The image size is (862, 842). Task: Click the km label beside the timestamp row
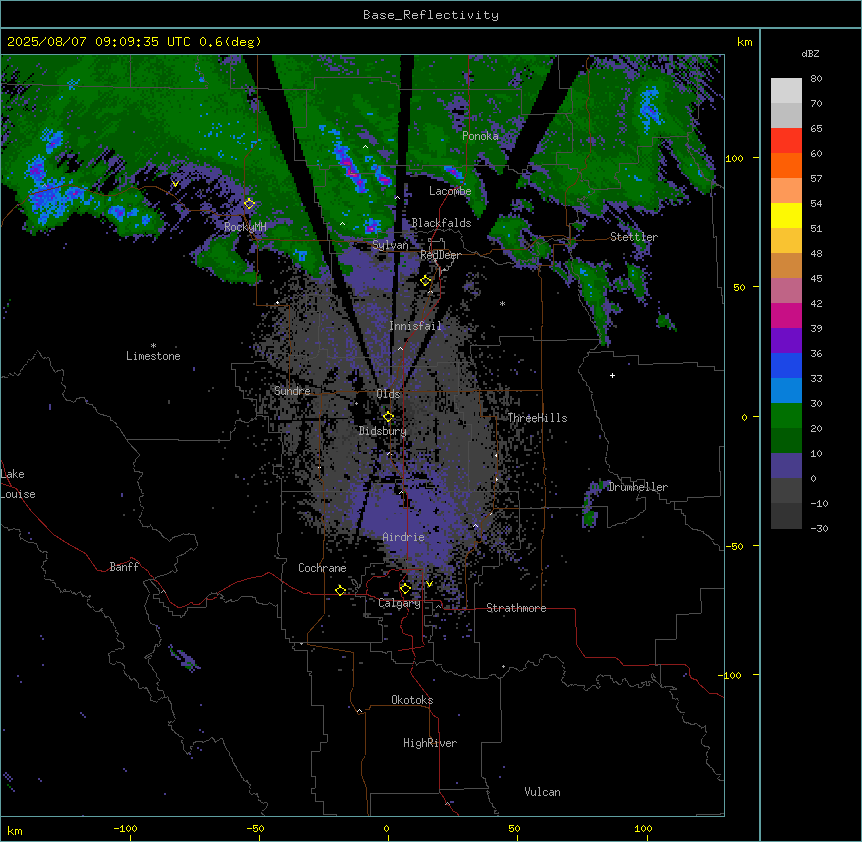pos(744,42)
